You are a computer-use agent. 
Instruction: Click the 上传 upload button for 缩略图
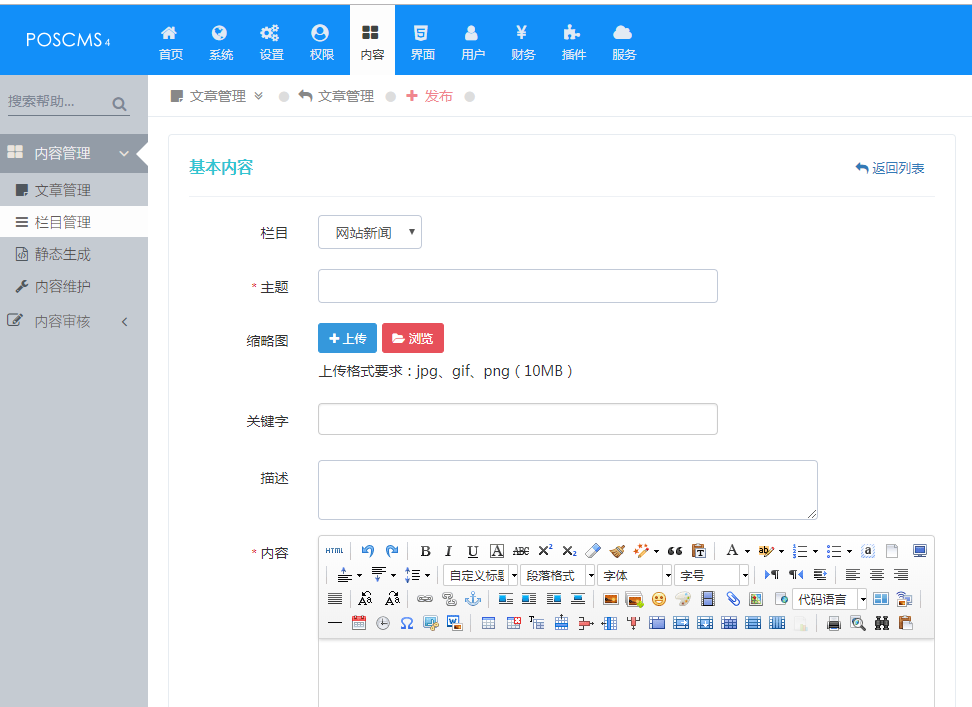pos(347,338)
